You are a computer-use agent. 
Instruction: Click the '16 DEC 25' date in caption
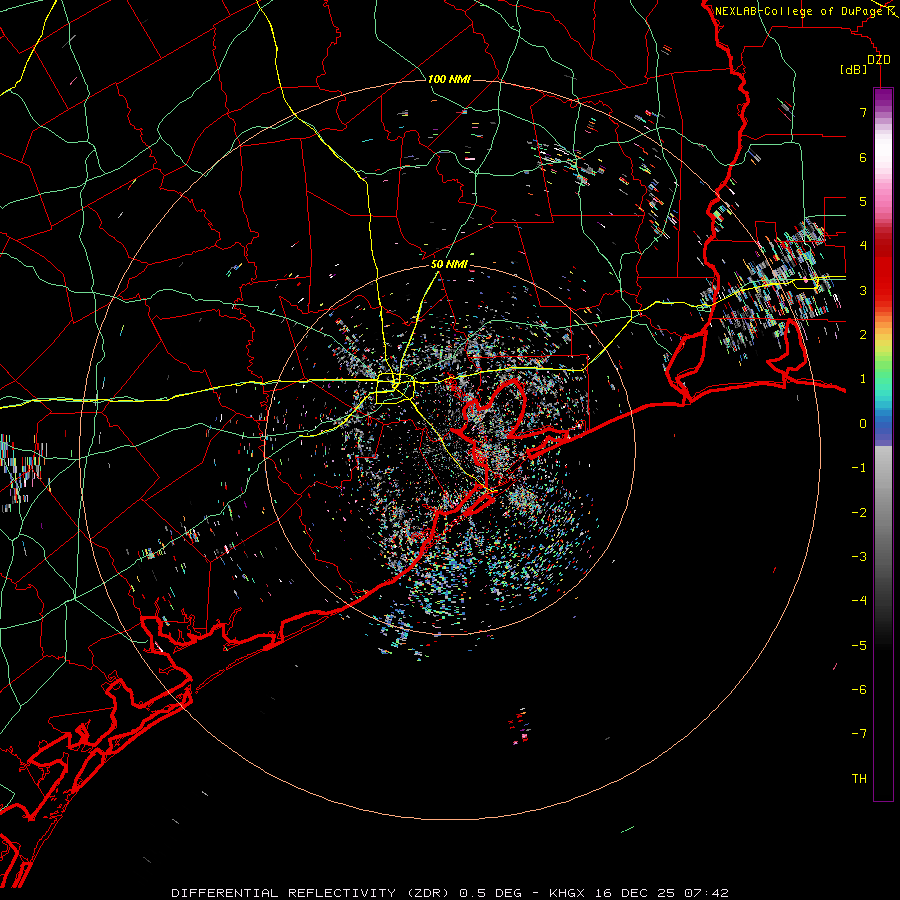[x=634, y=893]
